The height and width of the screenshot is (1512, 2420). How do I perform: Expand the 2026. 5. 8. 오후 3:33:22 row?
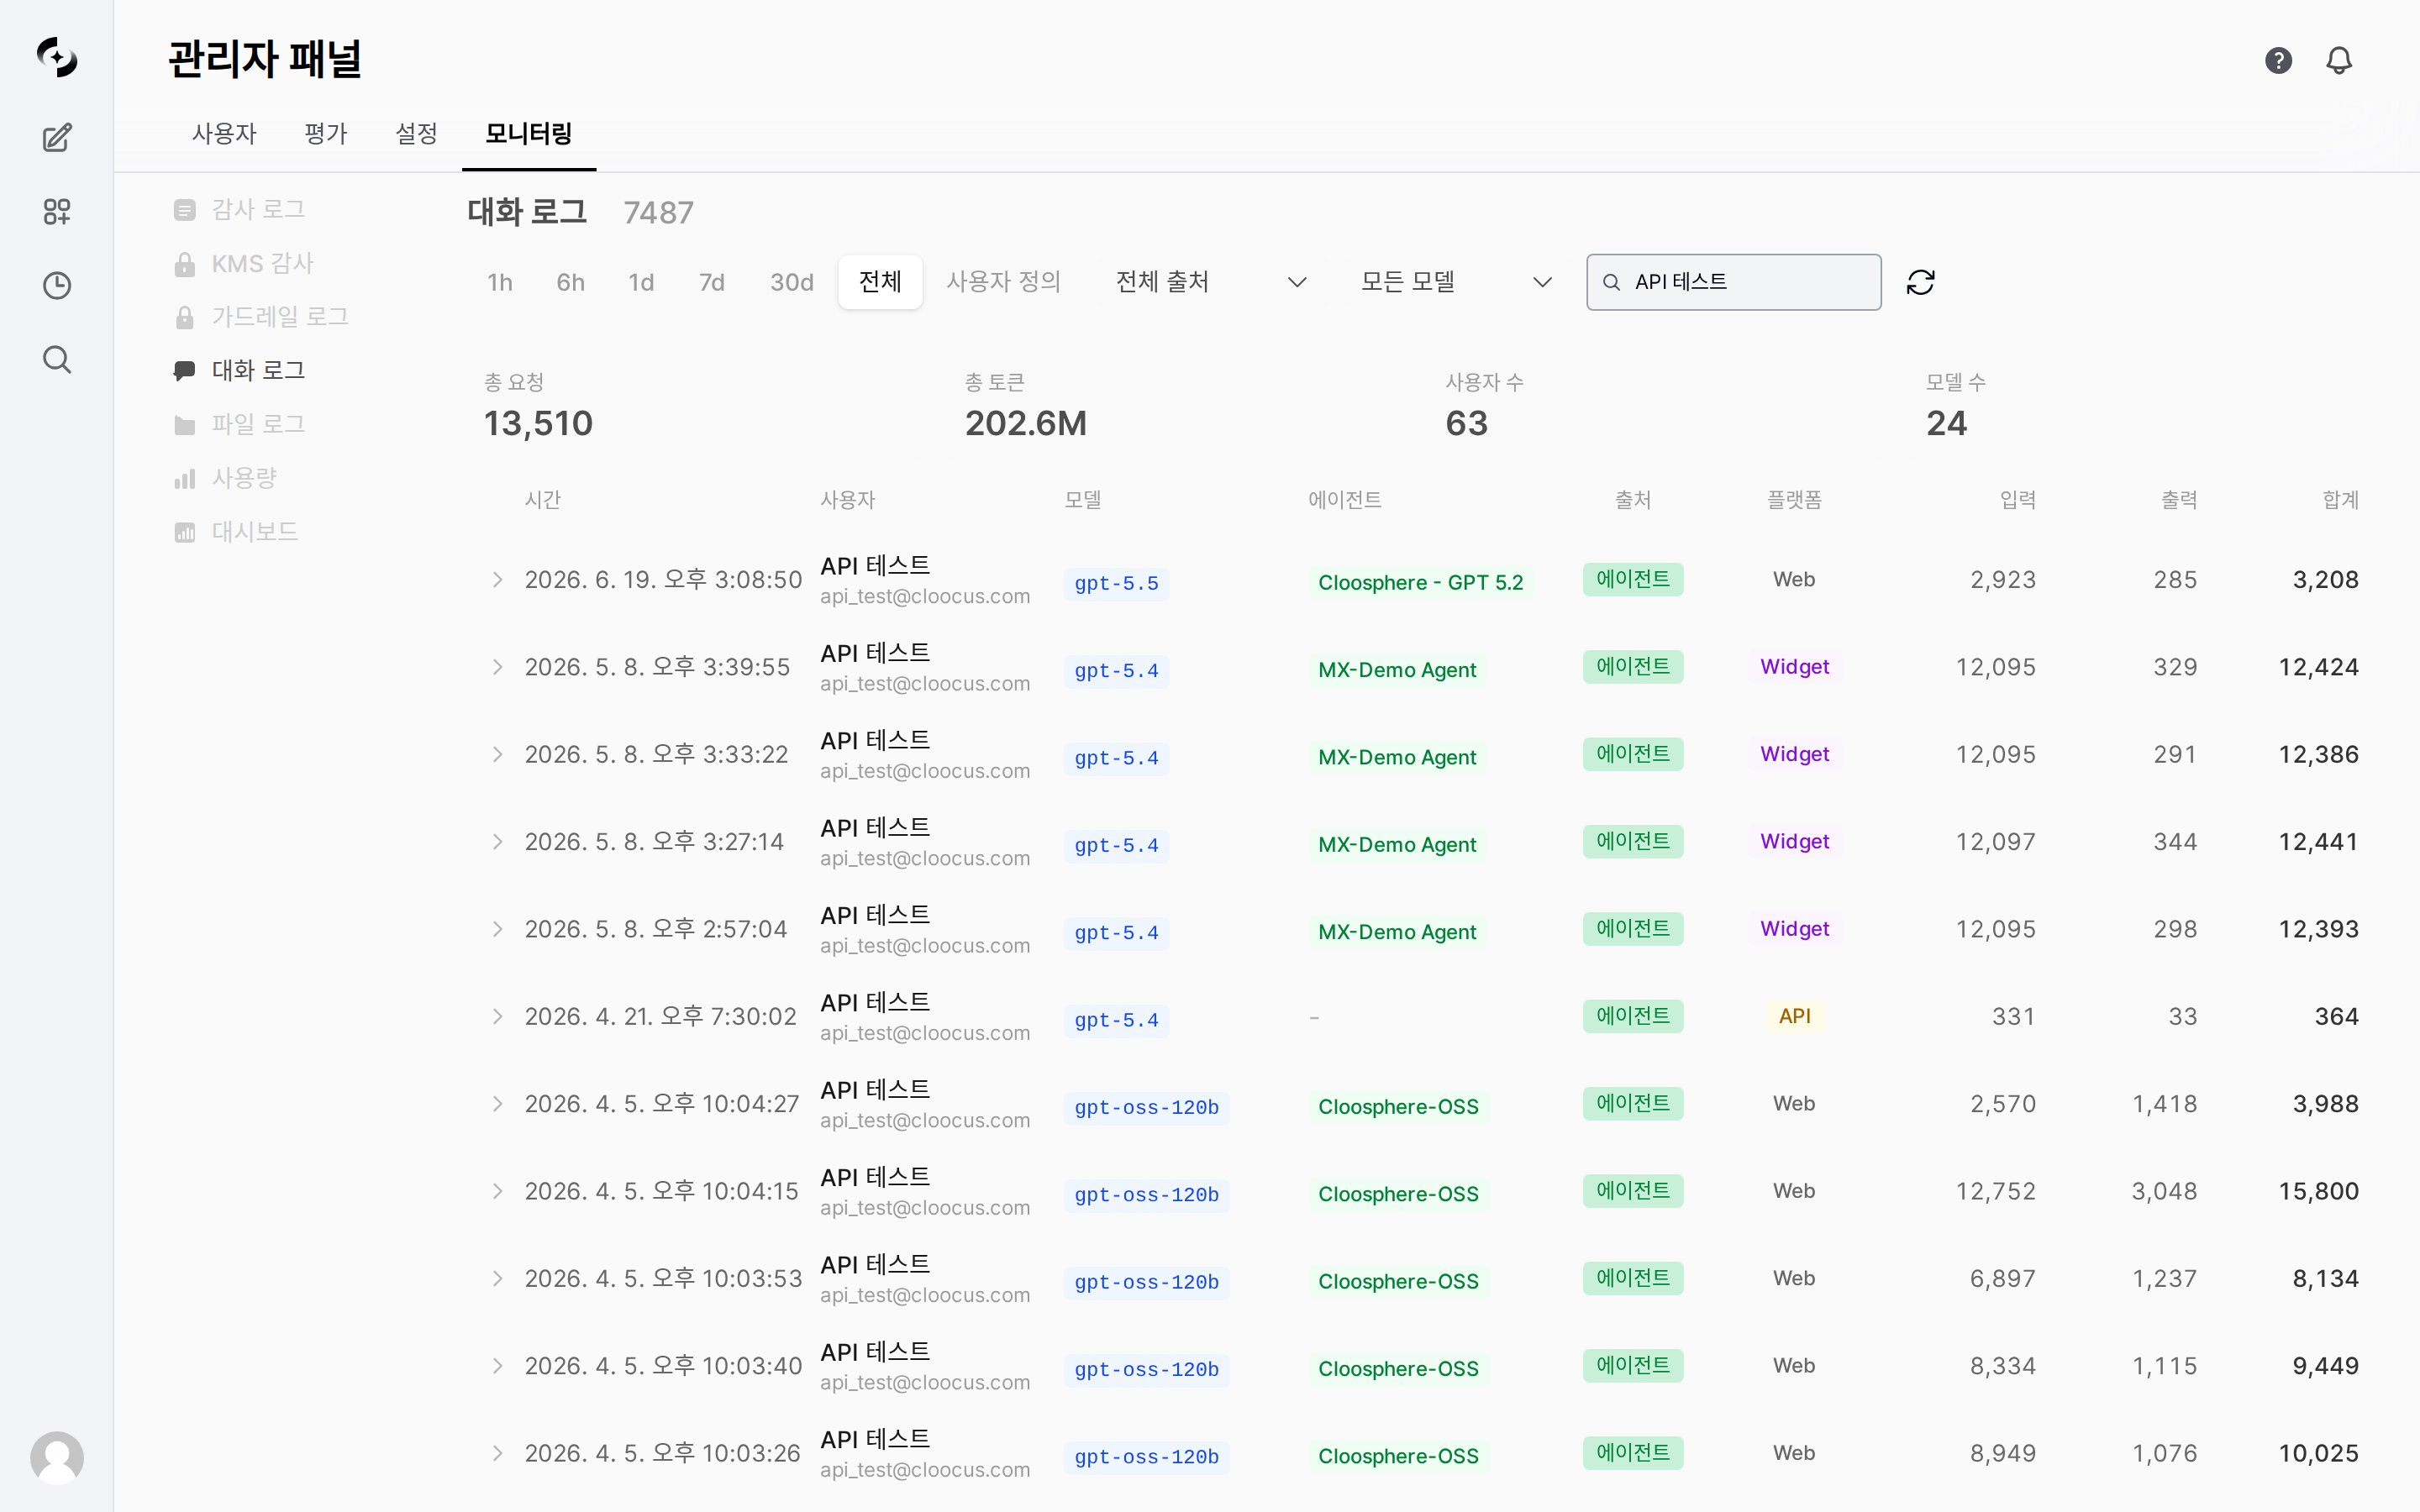(497, 754)
